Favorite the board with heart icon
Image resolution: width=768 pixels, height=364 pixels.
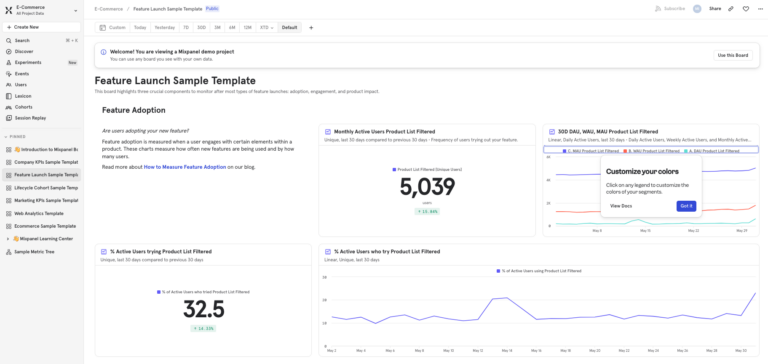(745, 9)
